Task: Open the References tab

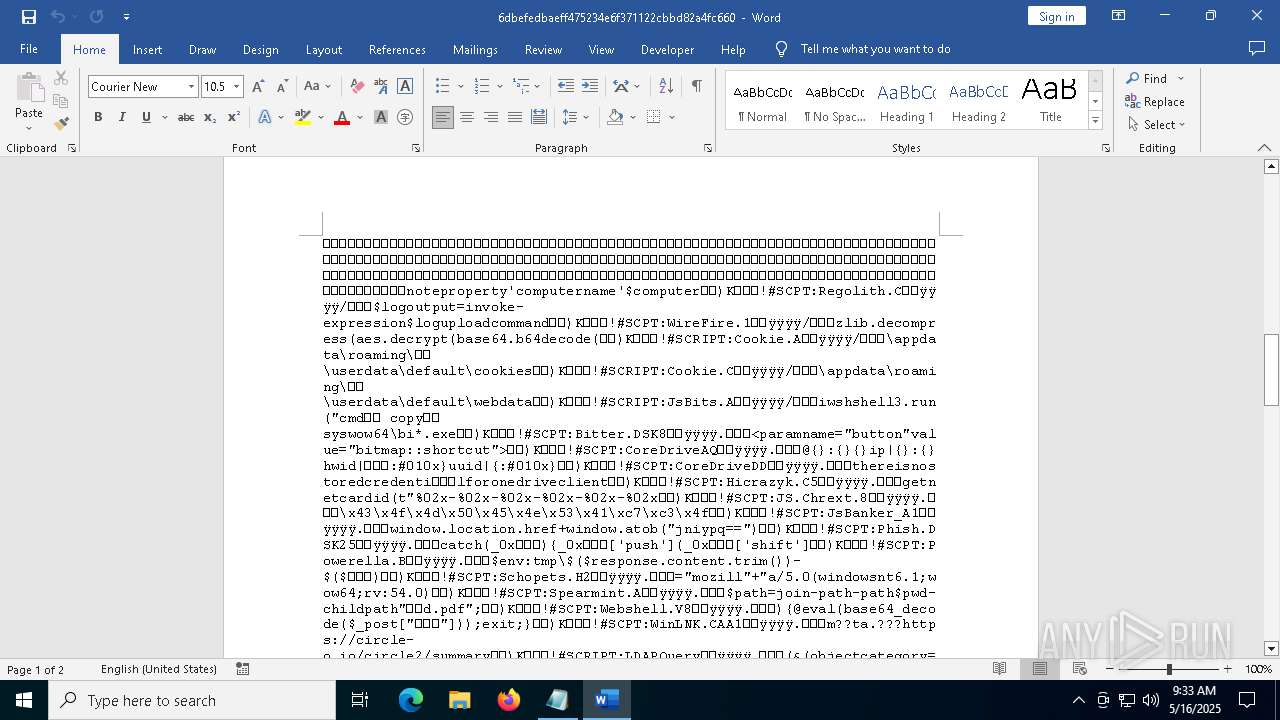Action: point(397,49)
